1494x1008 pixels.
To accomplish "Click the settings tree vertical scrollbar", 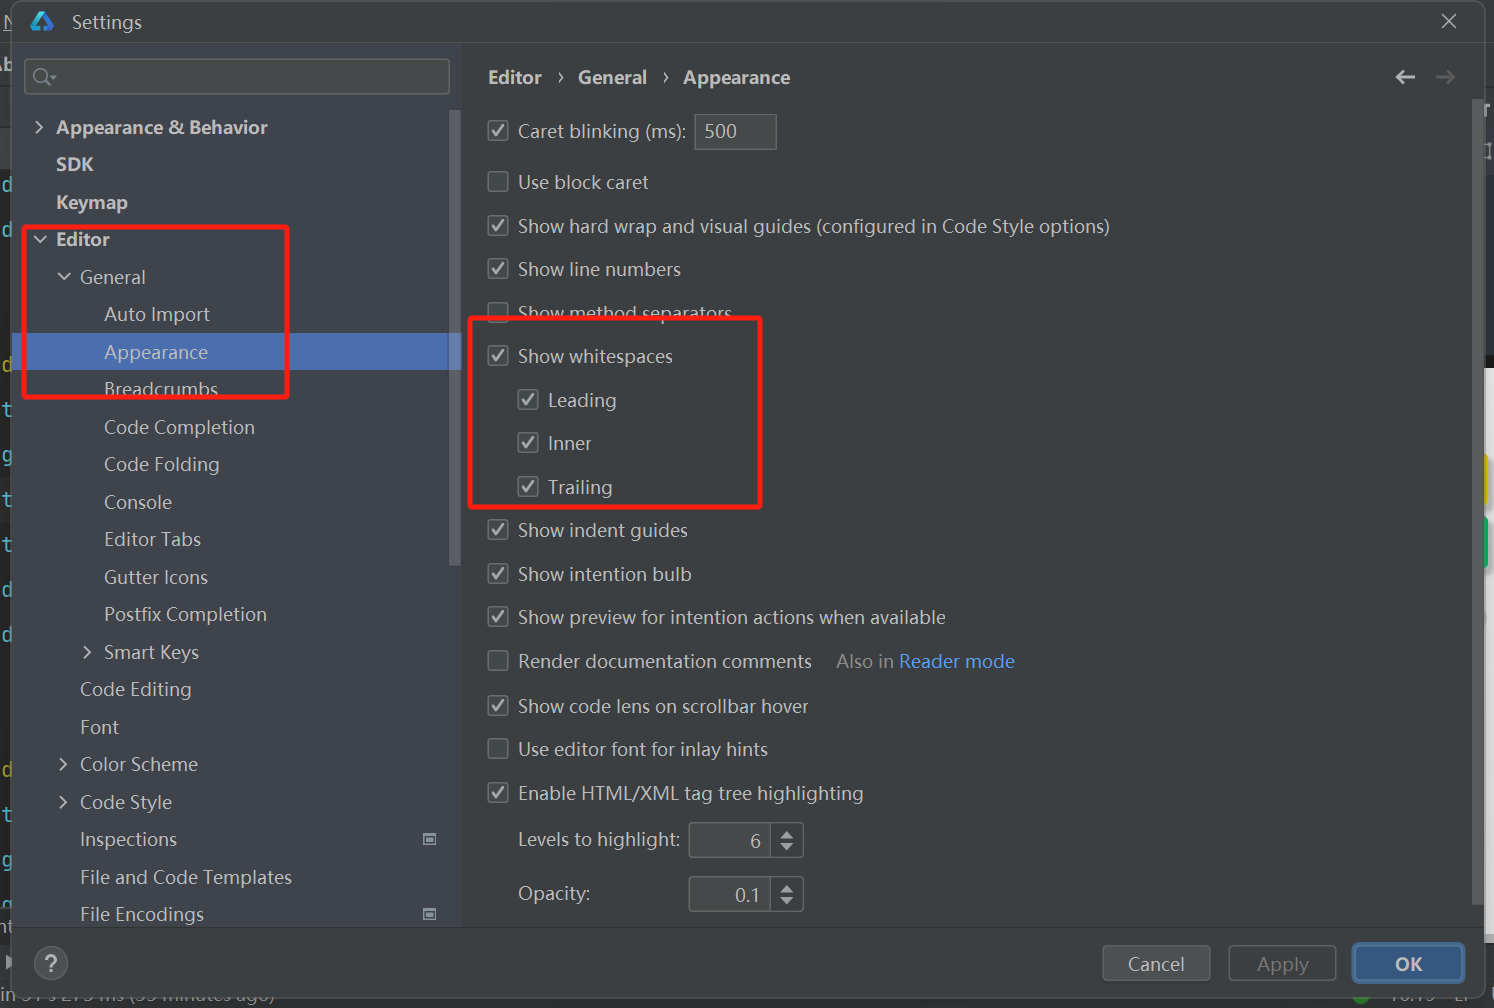I will [455, 340].
